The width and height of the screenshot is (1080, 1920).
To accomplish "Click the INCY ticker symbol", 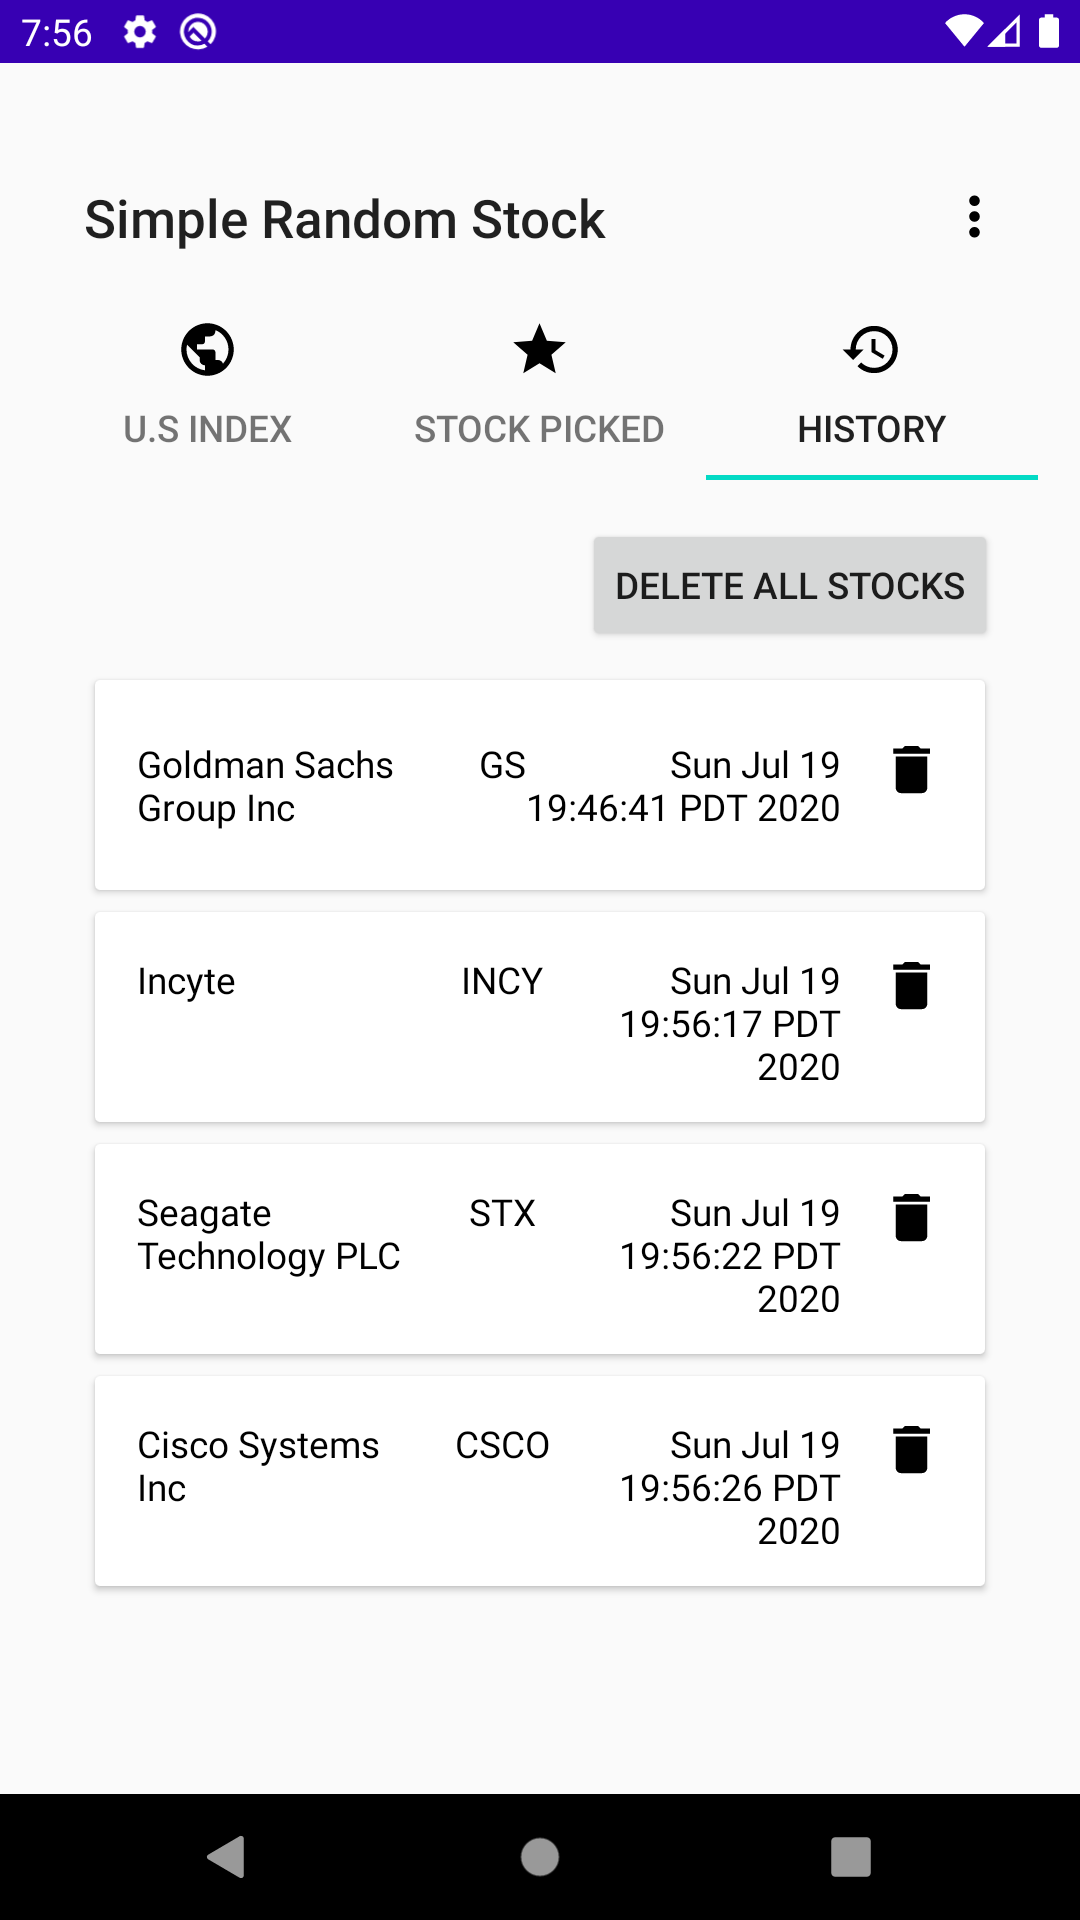I will point(502,982).
